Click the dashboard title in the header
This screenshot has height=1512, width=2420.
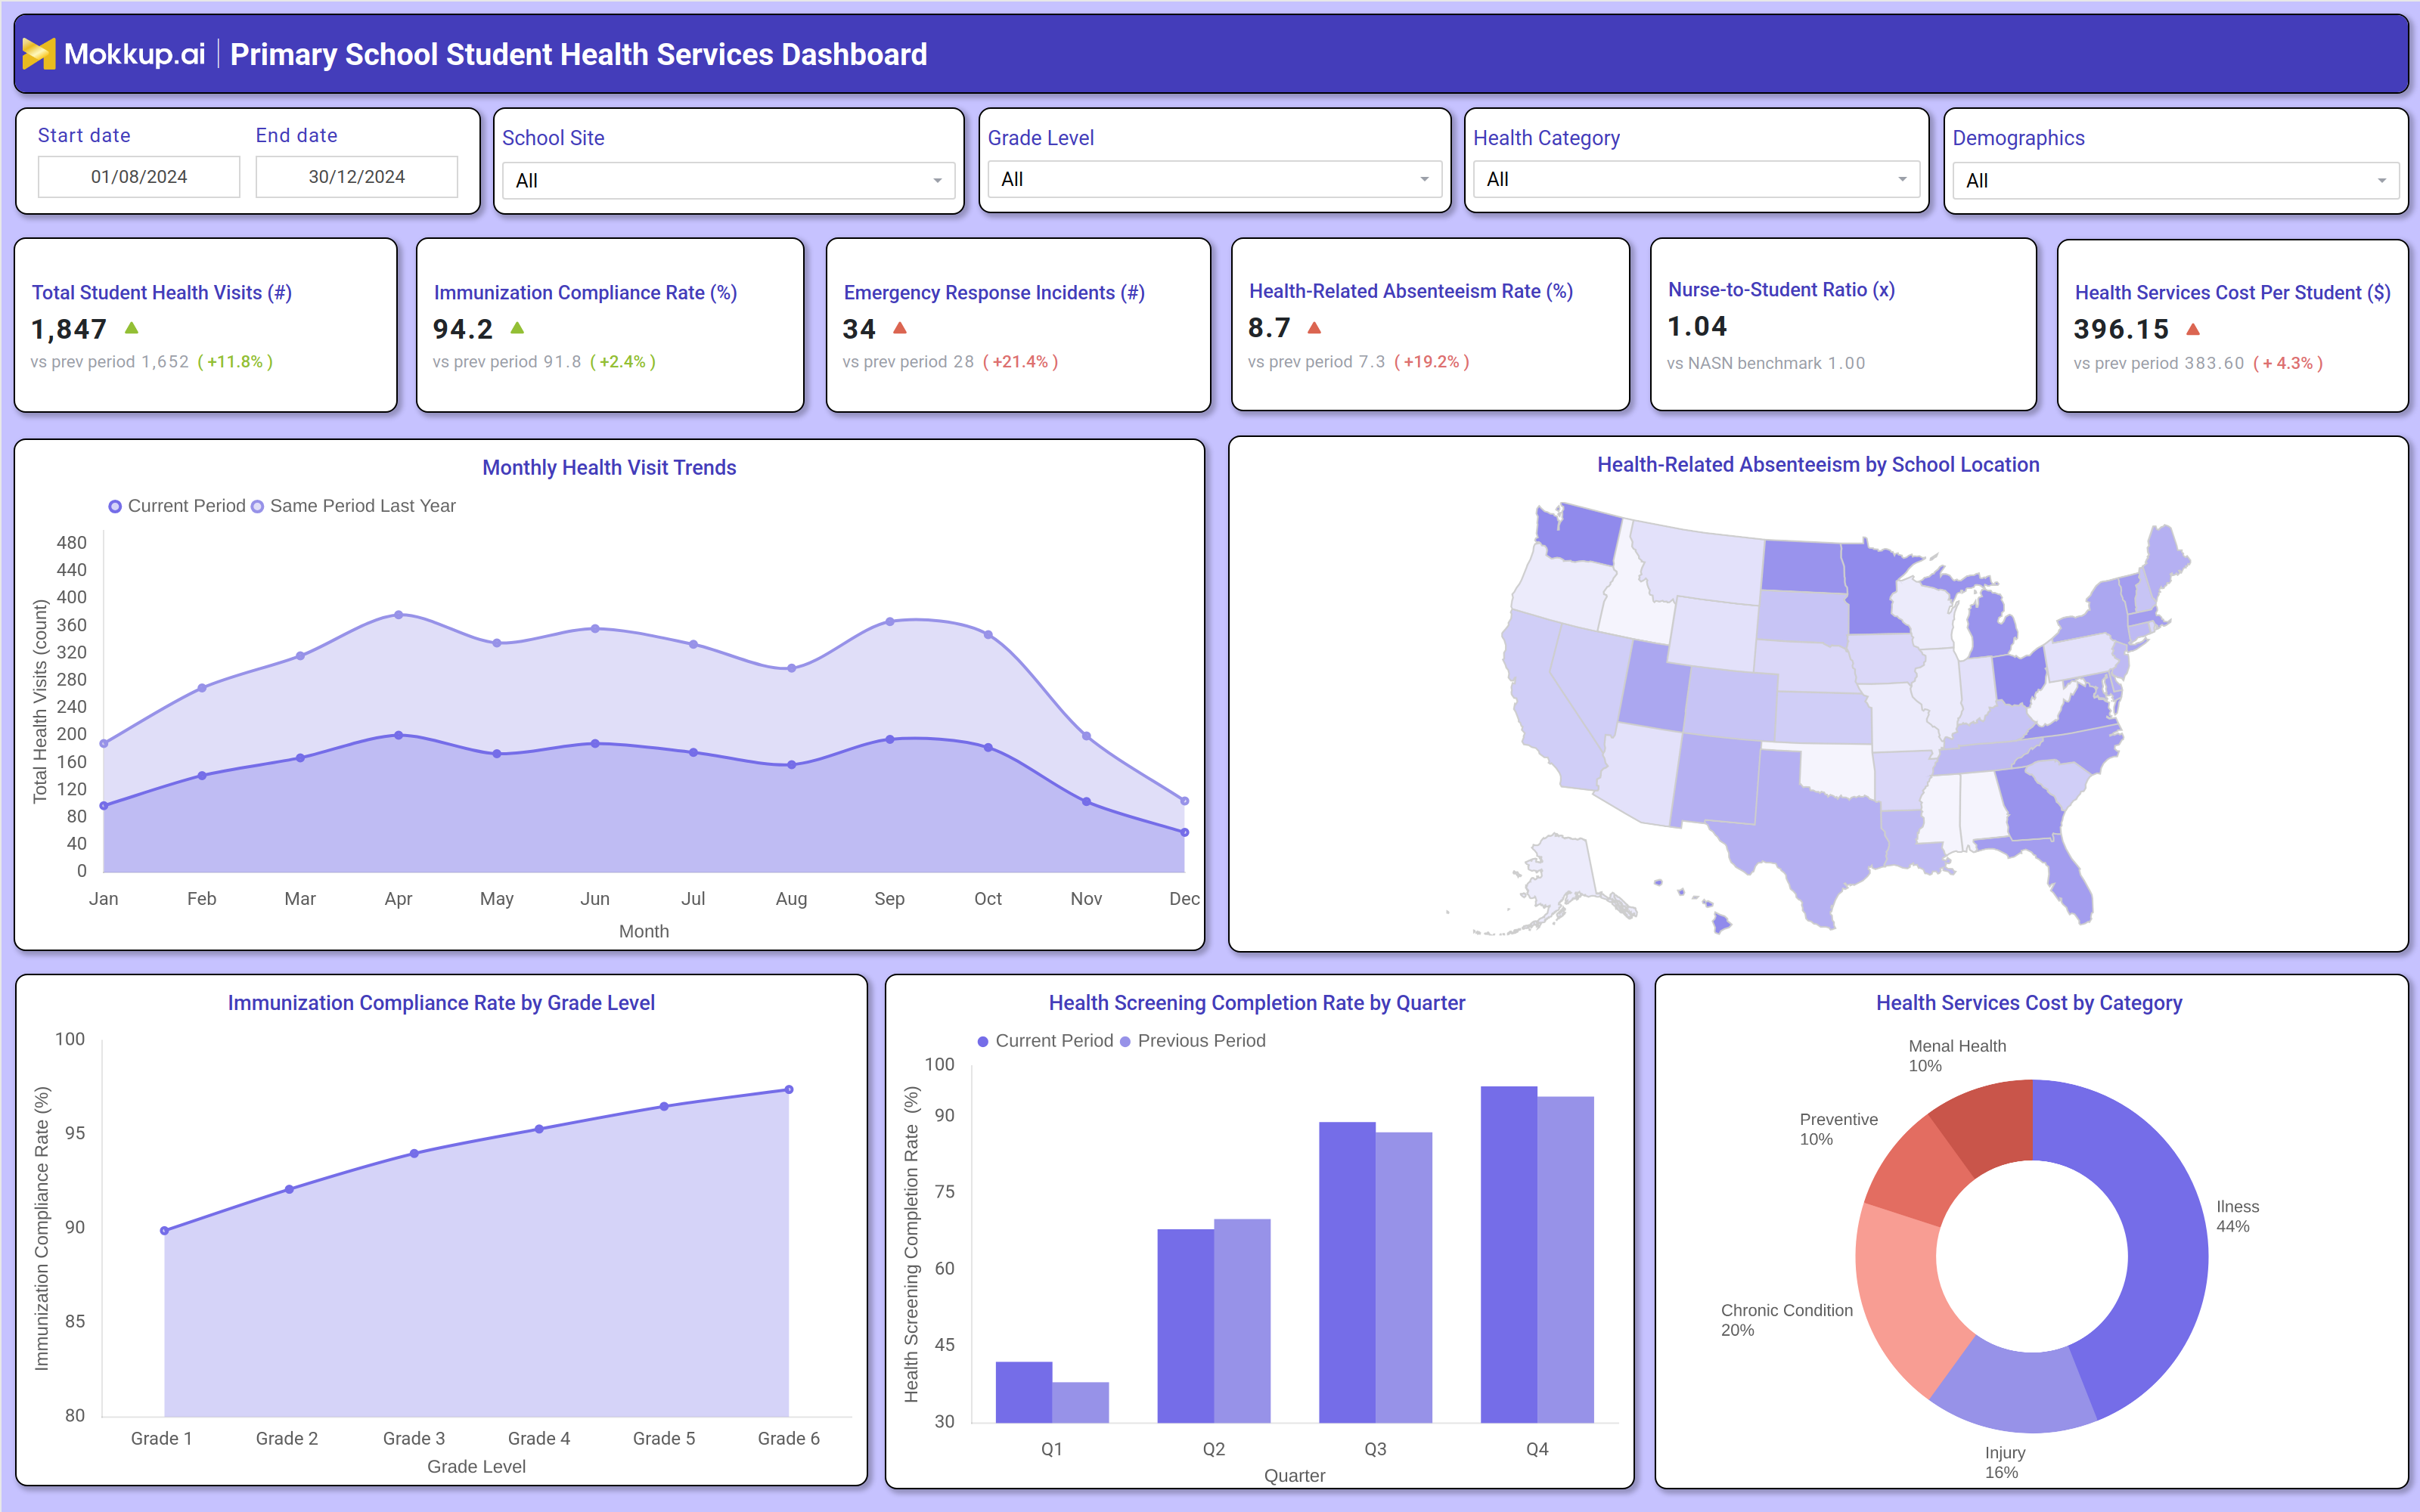[579, 54]
